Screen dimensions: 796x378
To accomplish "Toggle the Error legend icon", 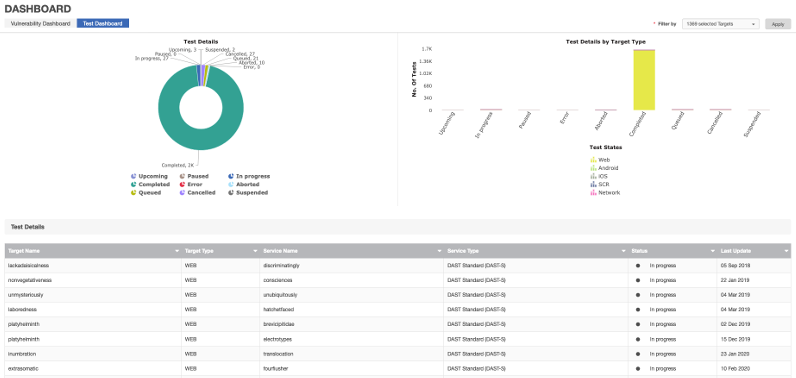I will (182, 184).
